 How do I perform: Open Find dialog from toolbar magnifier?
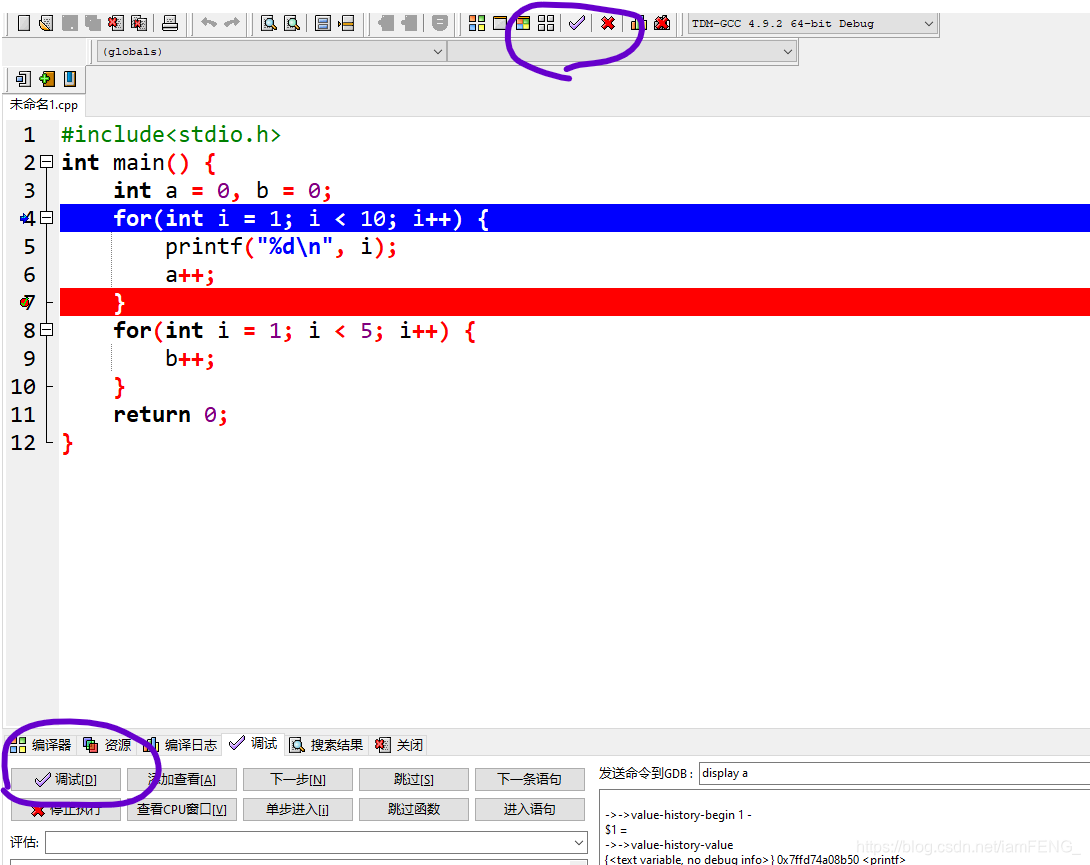click(268, 24)
